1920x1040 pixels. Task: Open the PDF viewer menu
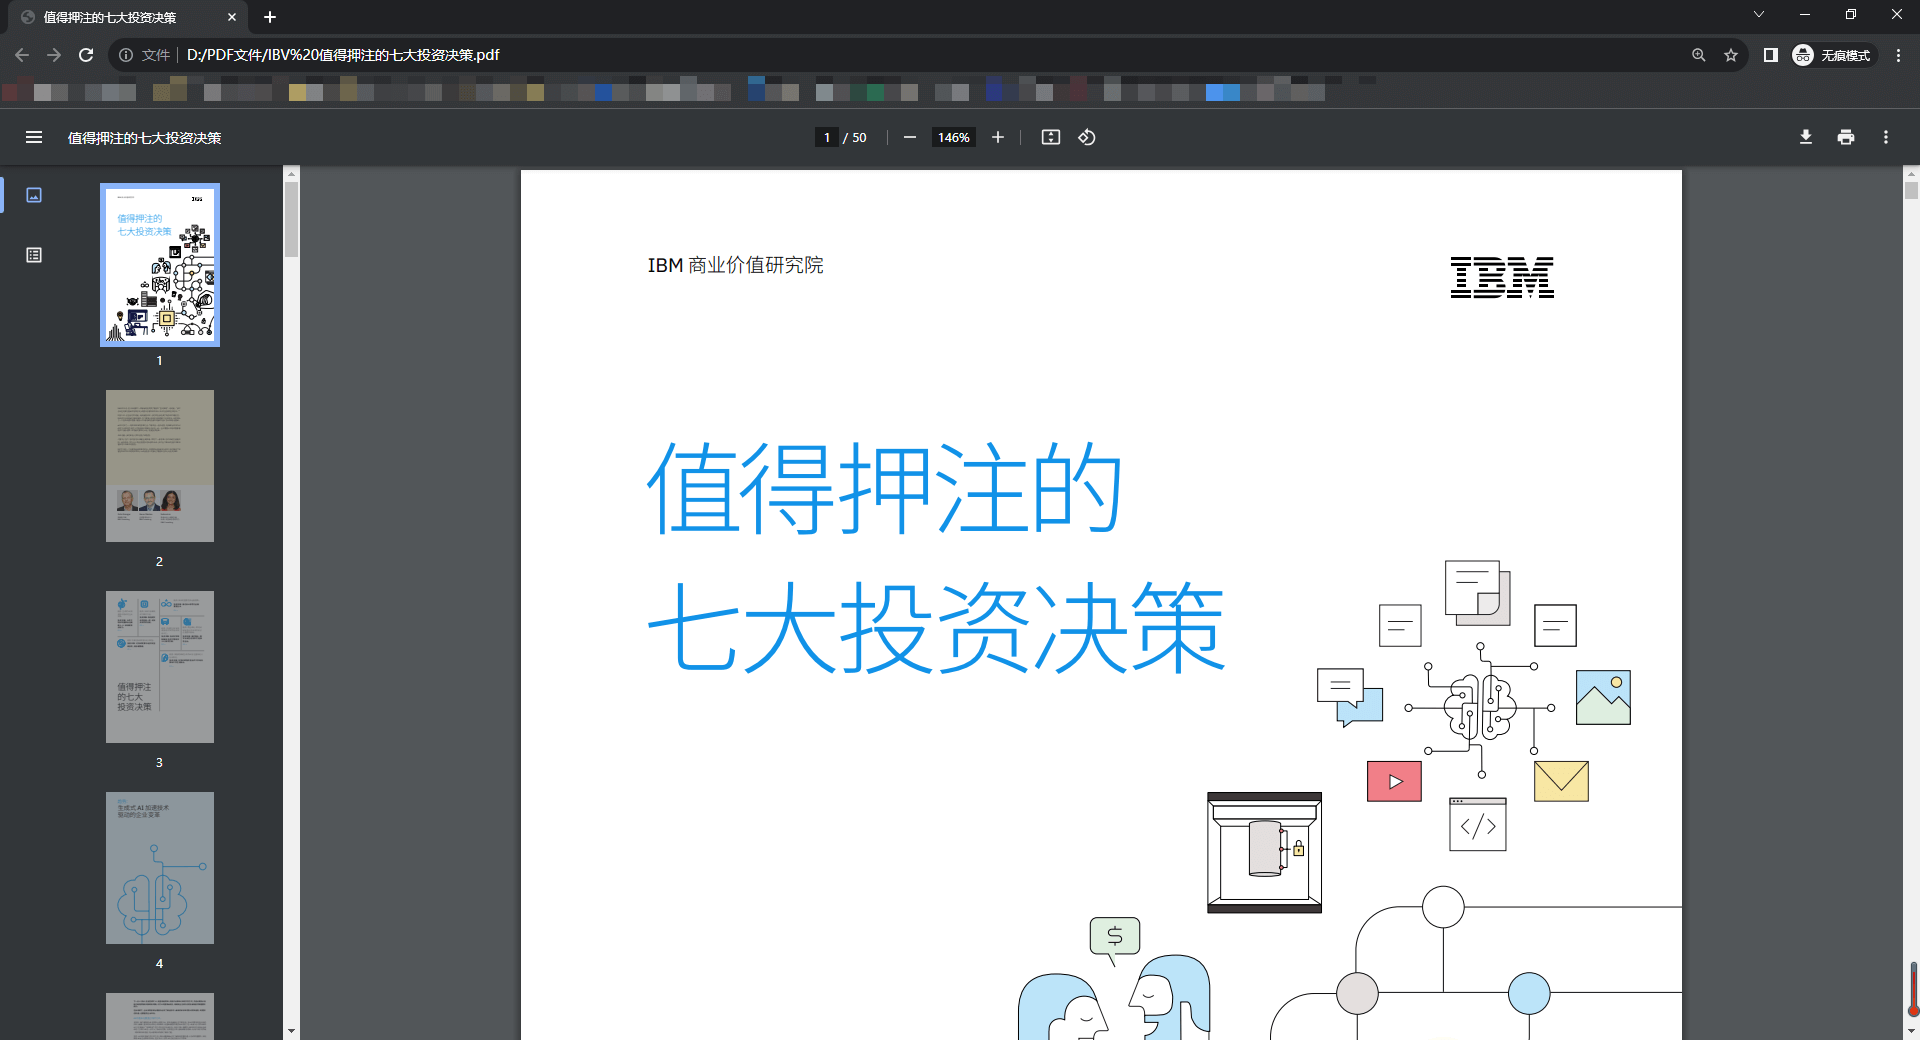tap(34, 137)
